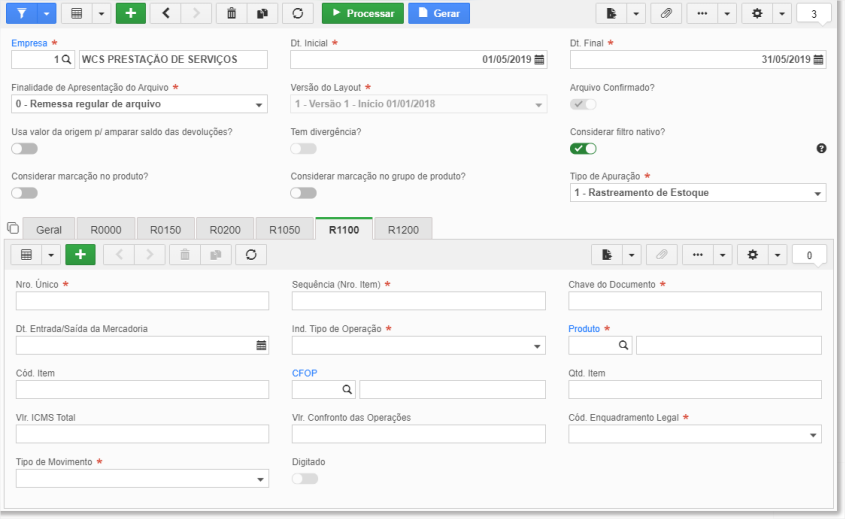Screen dimensions: 845x519
Task: Open the filter funnel icon in top toolbar
Action: click(x=22, y=13)
